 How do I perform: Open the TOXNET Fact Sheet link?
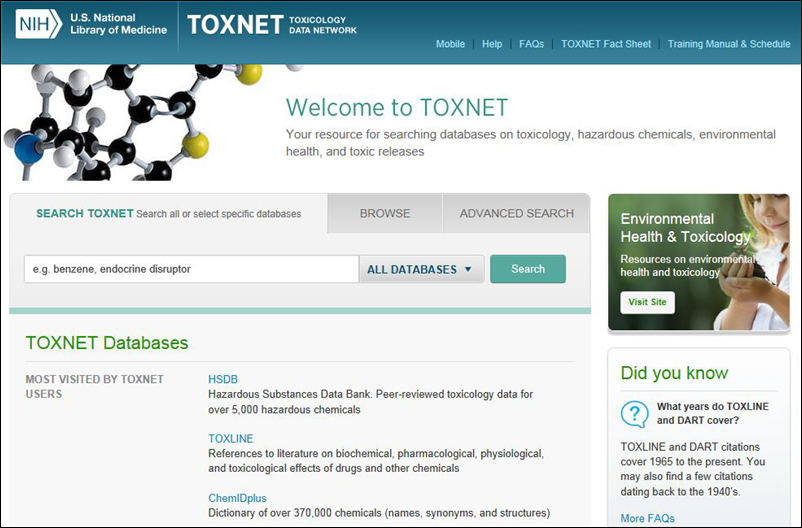point(606,44)
